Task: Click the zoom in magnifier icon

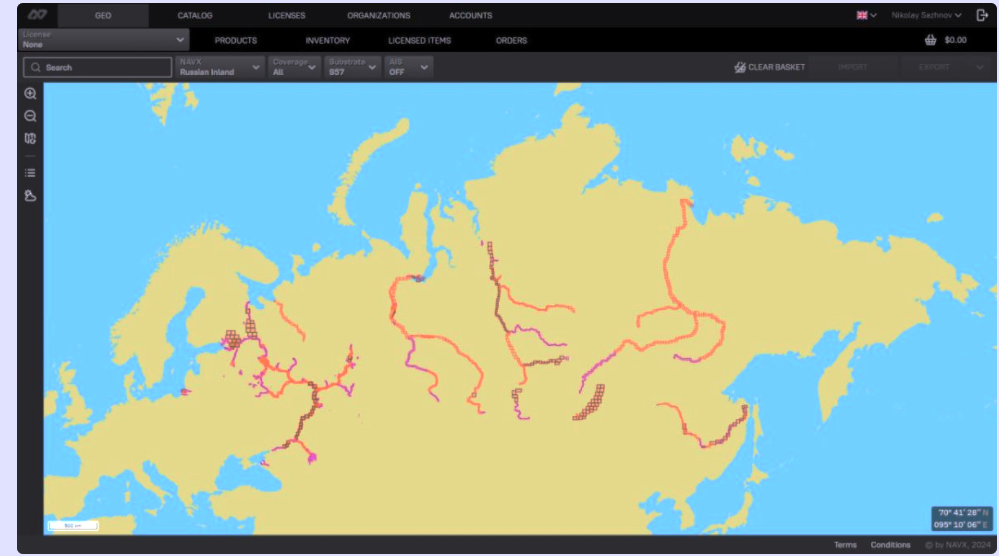Action: point(30,94)
